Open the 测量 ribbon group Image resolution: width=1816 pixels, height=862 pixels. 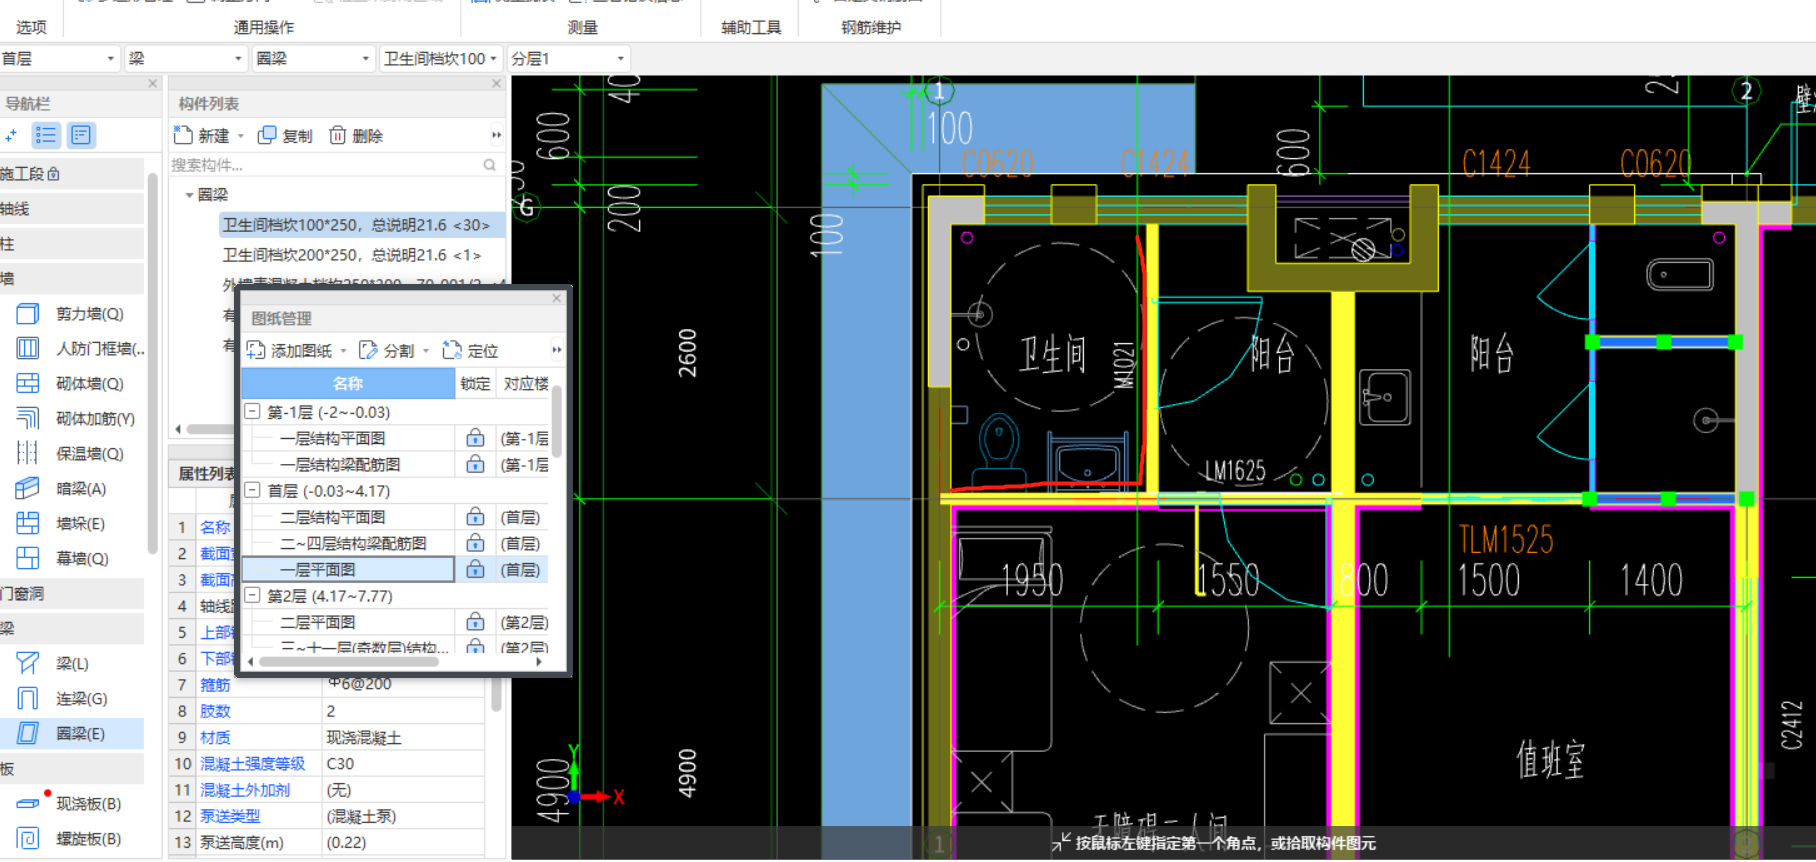click(582, 27)
